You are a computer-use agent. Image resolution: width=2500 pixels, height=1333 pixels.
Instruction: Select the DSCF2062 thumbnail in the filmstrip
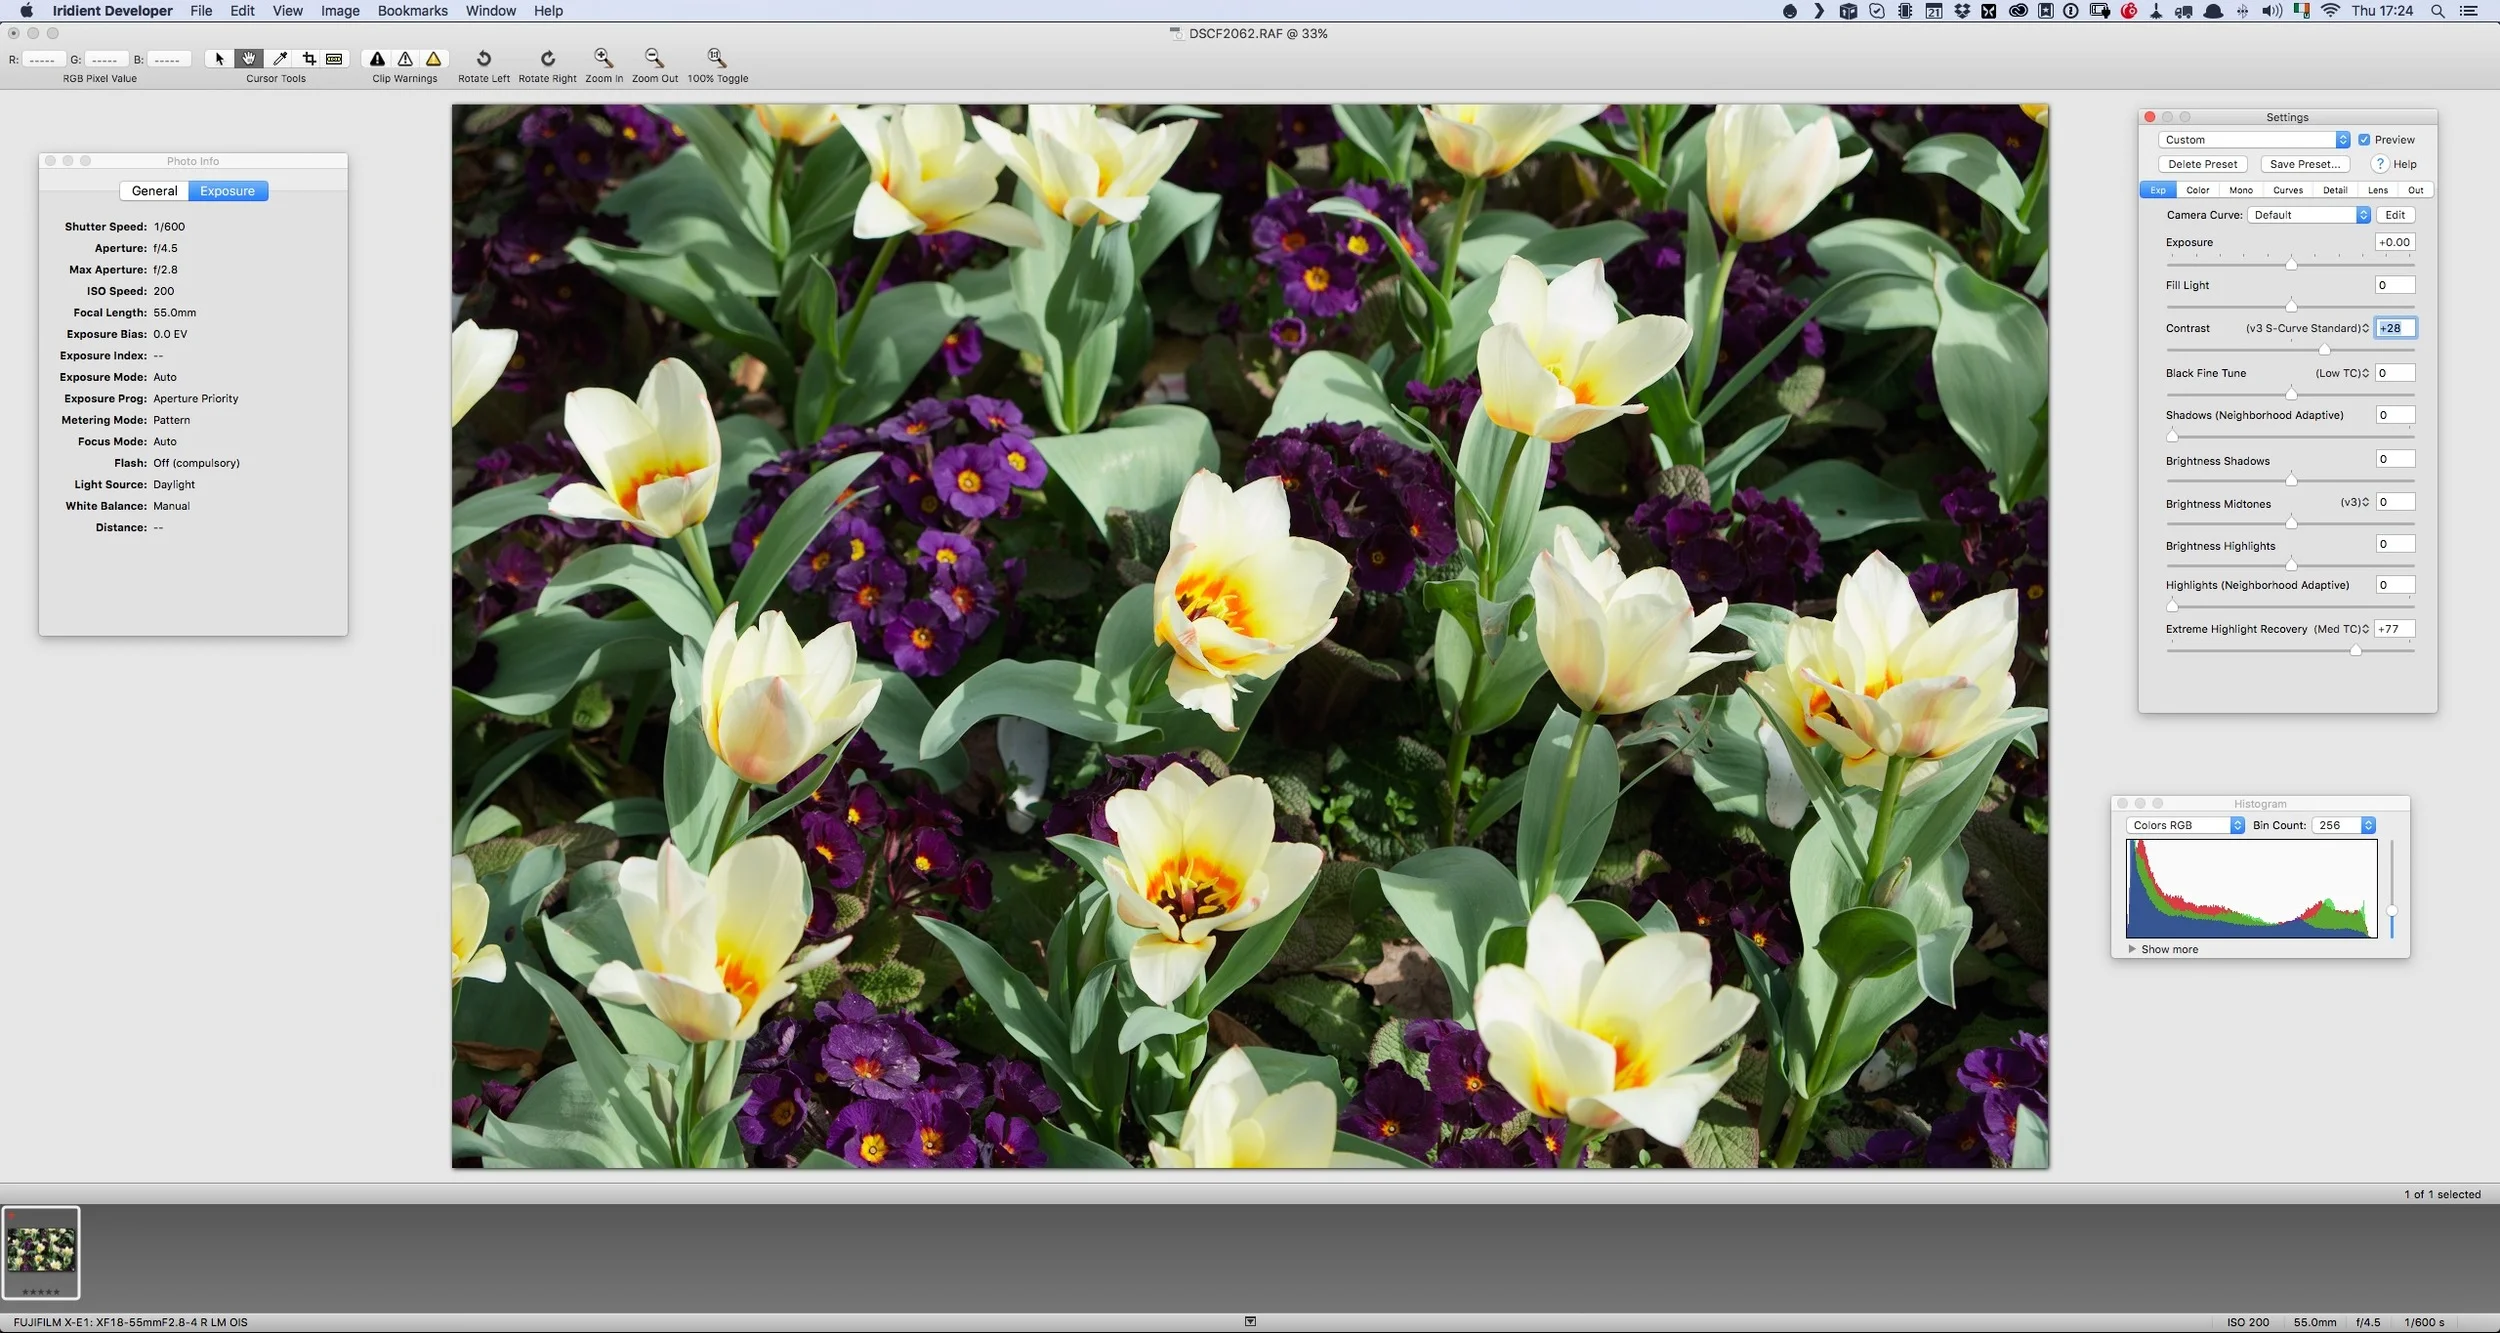tap(42, 1248)
